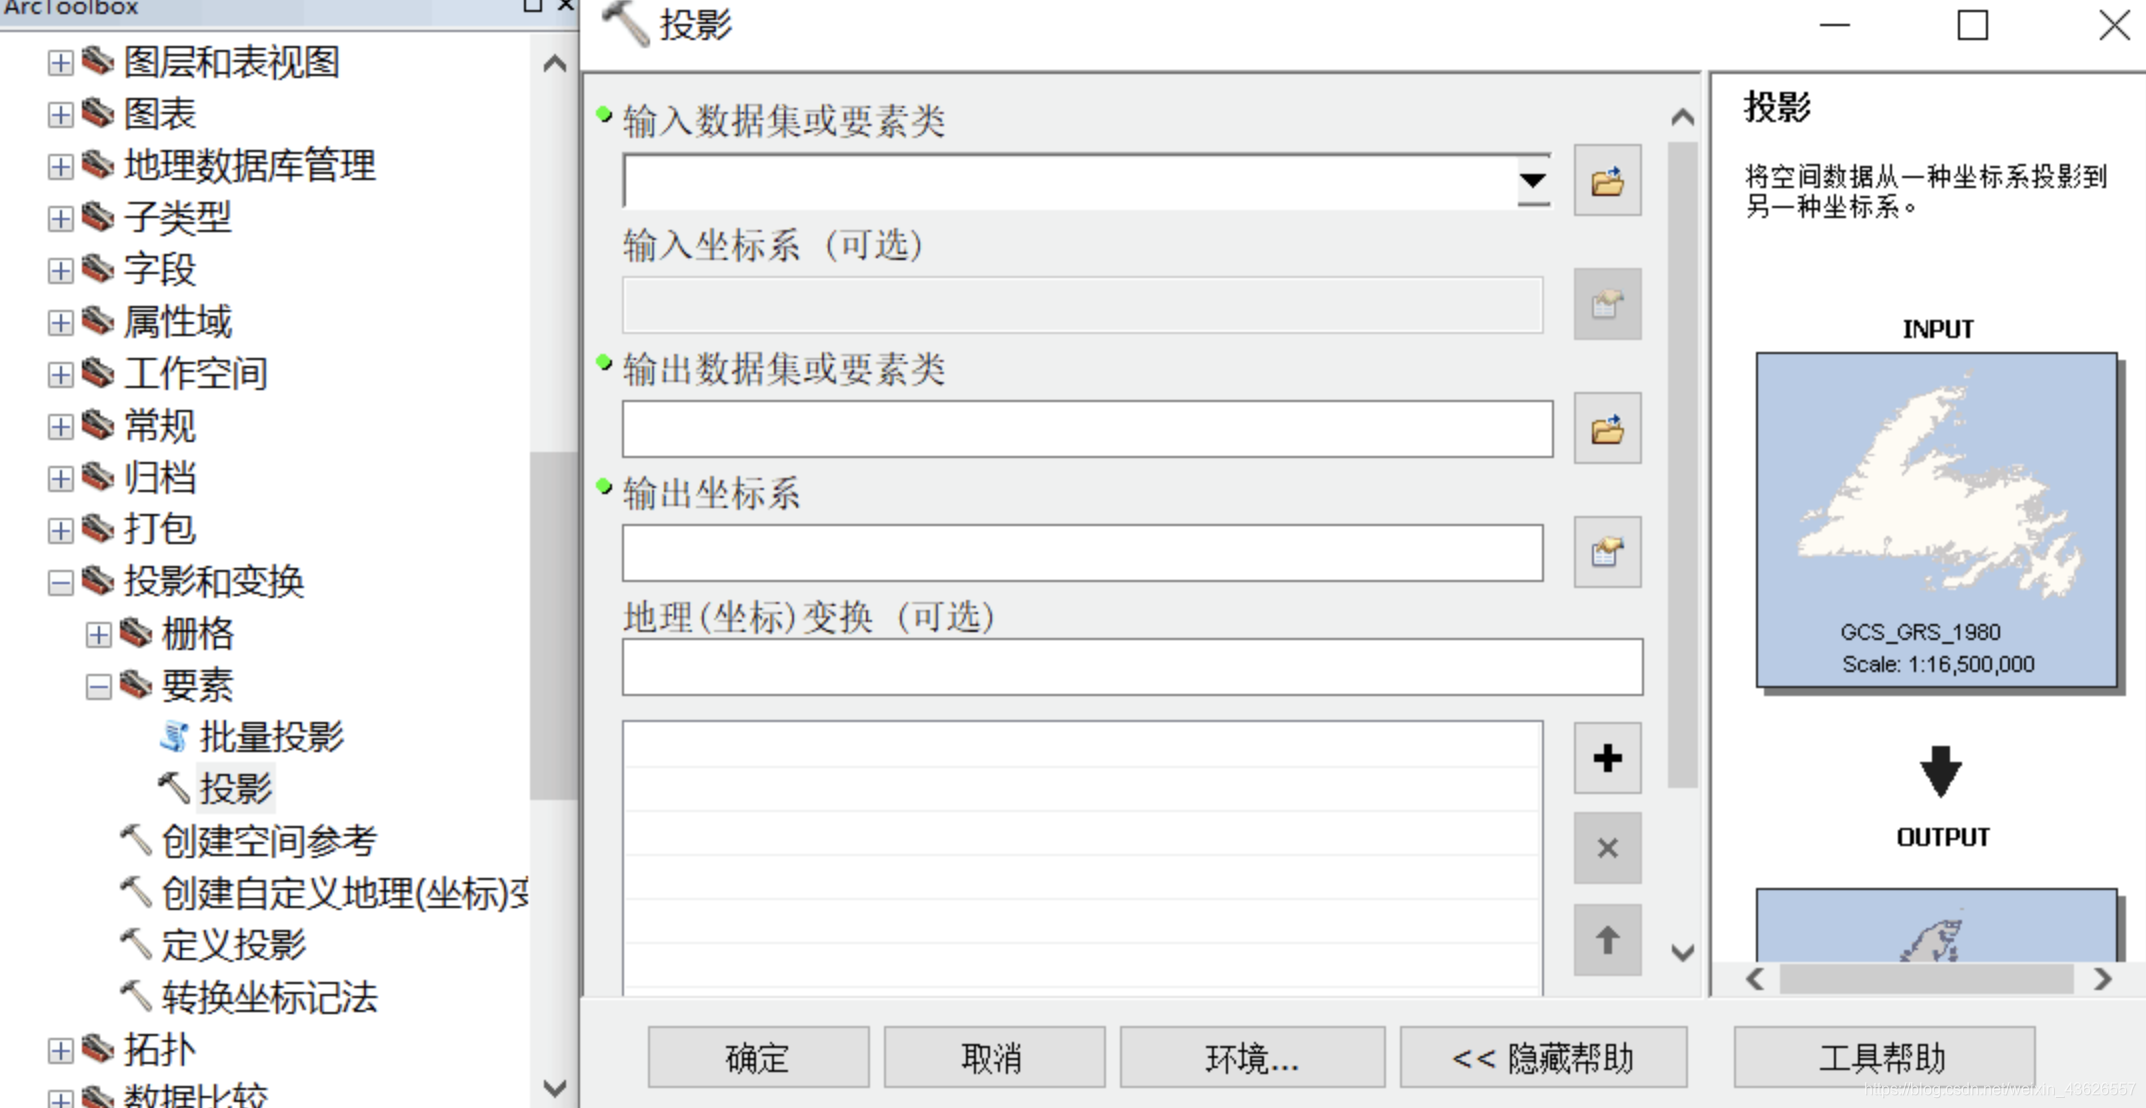Open the 定义投影 hammer tool

click(233, 945)
